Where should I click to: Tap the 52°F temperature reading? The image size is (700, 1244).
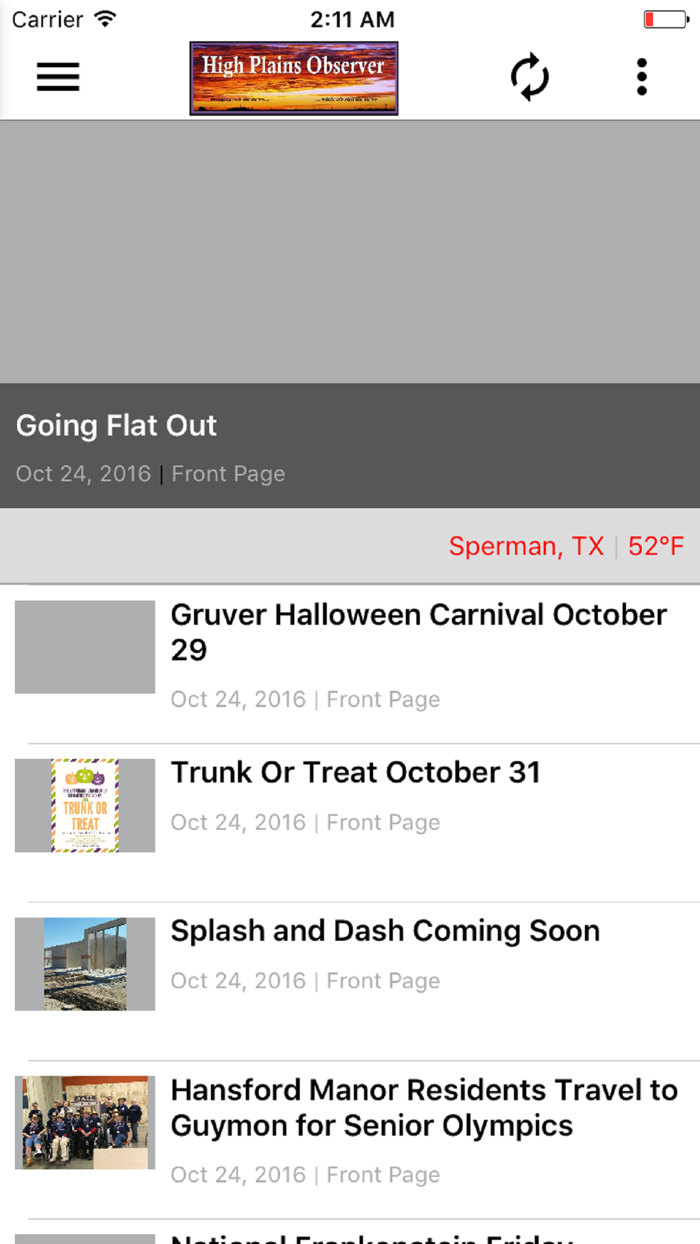click(656, 546)
